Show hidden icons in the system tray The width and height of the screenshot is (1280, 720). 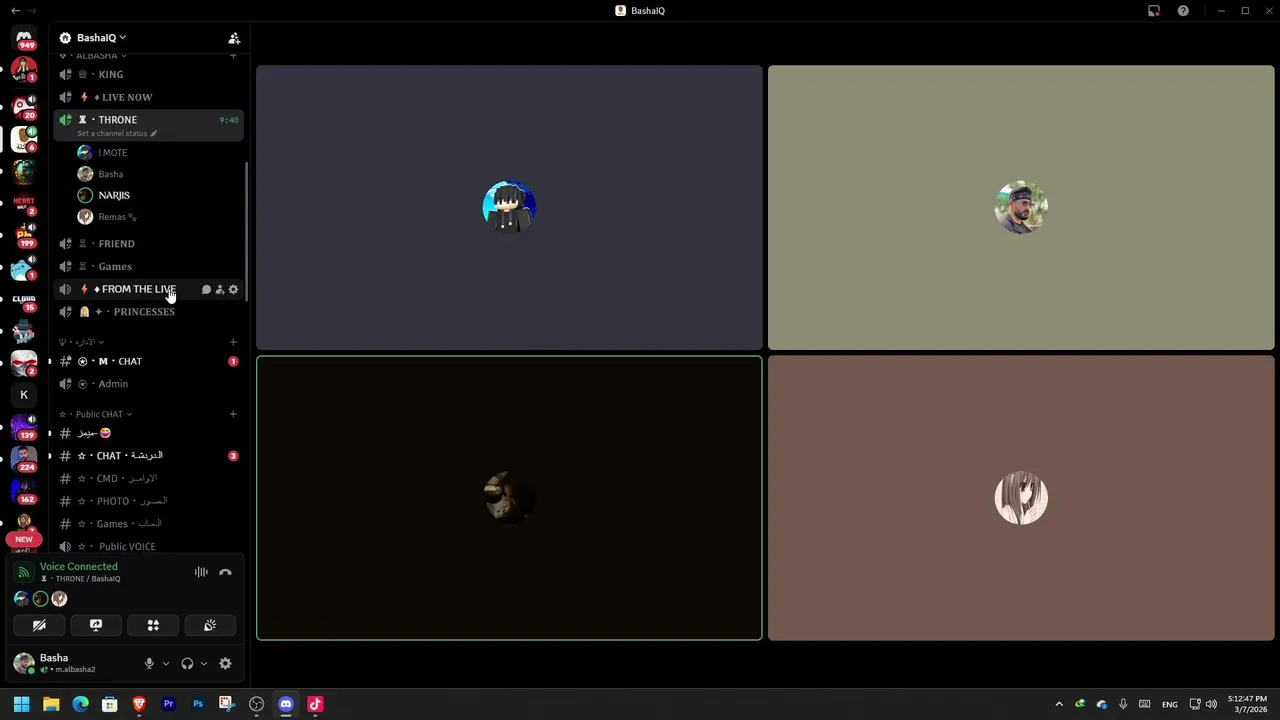coord(1059,704)
